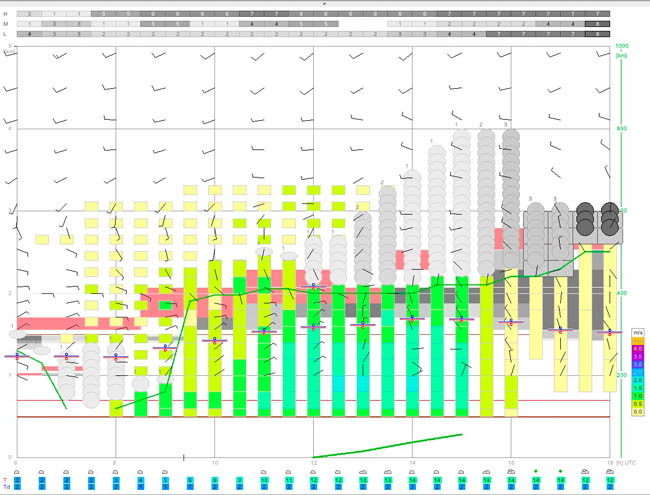Image resolution: width=650 pixels, height=495 pixels.
Task: Click the green 800 mark on right axis
Action: (x=621, y=129)
